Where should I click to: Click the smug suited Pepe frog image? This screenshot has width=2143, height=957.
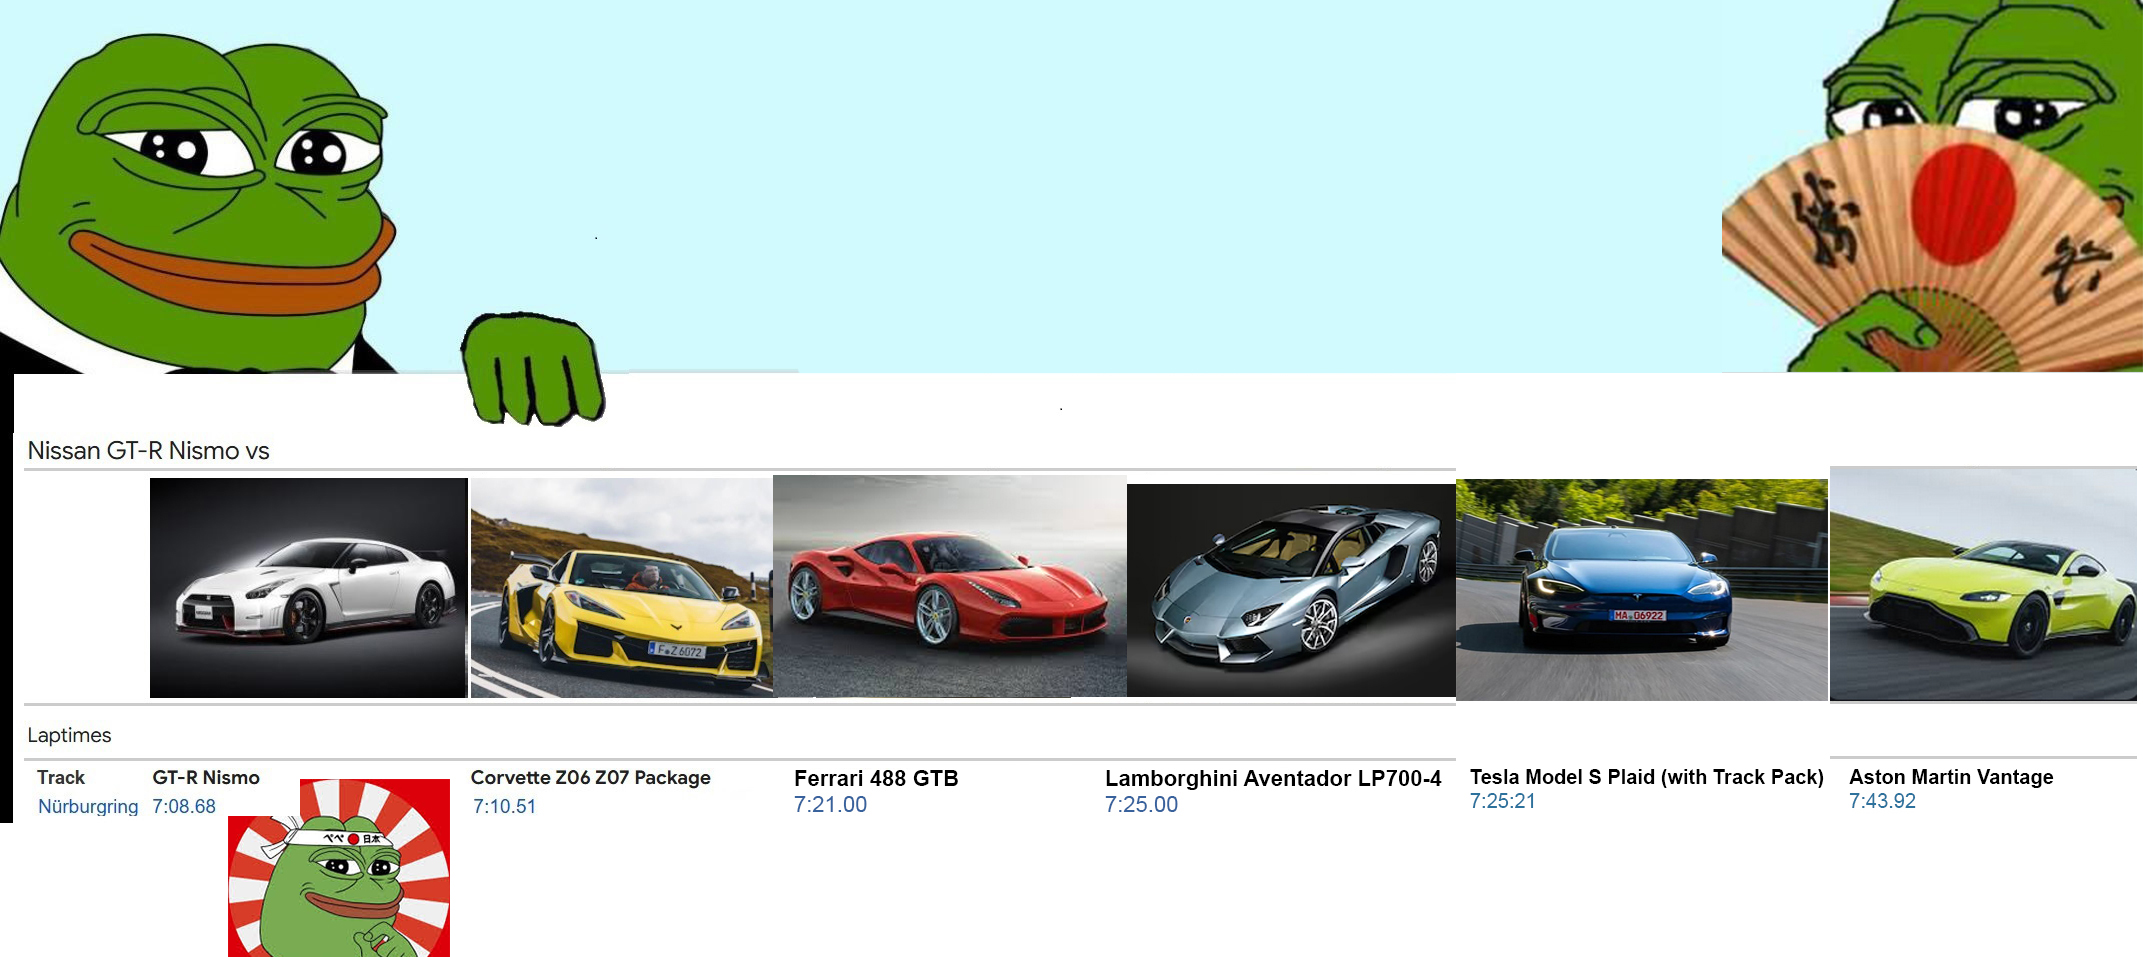(200, 203)
